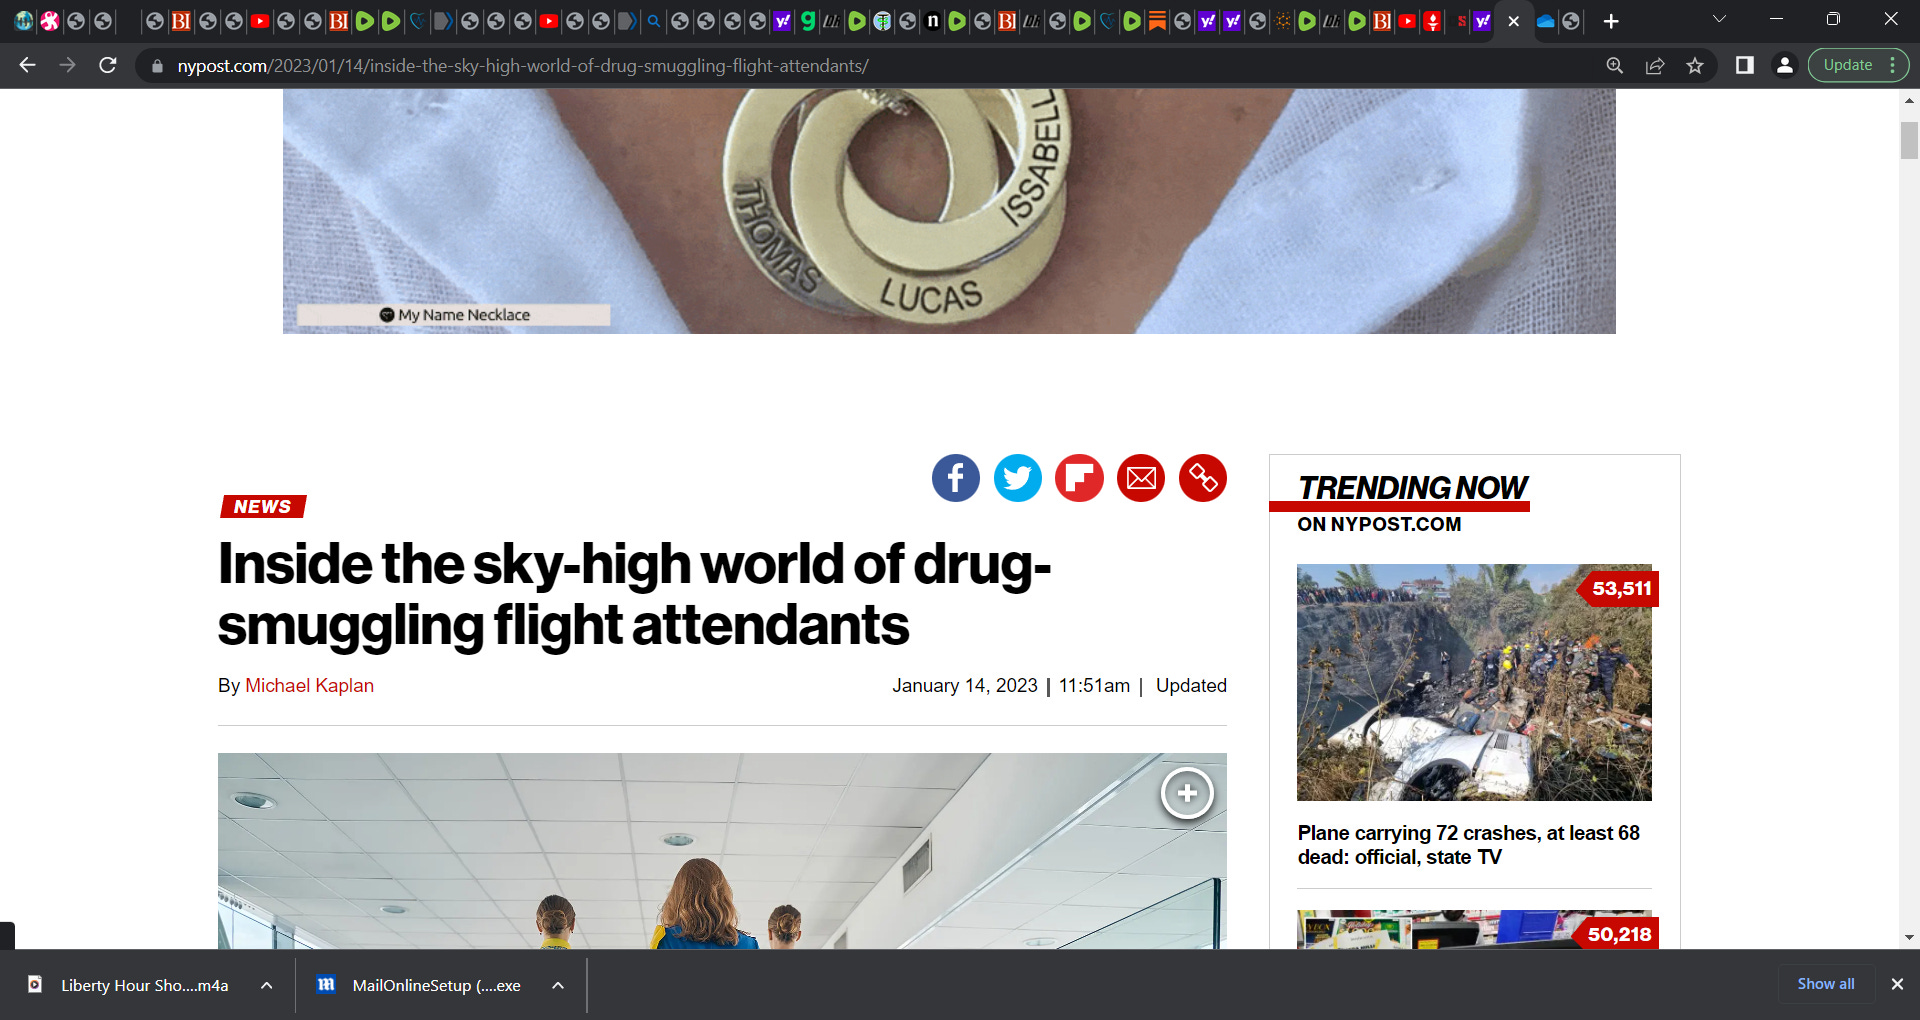Switch to the OneDrive cloud tab
The height and width of the screenshot is (1020, 1920).
coord(1546,21)
